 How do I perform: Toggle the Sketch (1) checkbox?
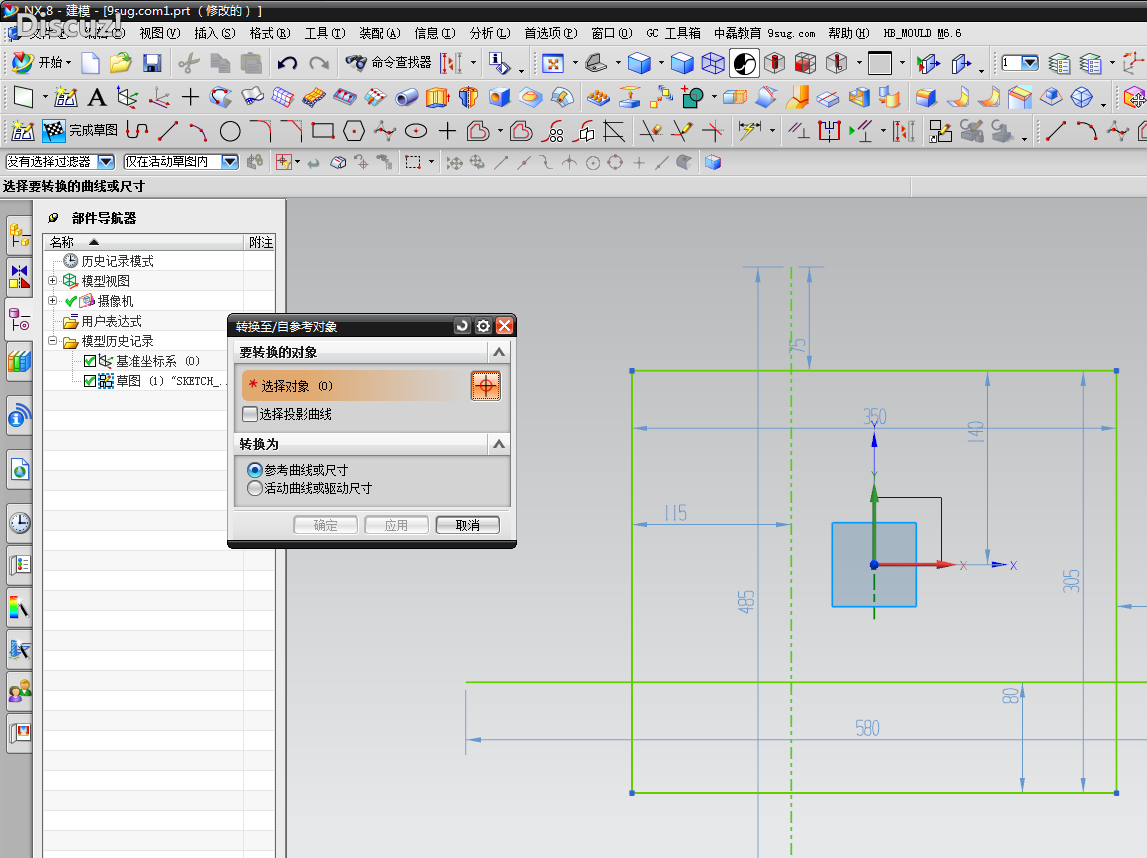coord(90,381)
